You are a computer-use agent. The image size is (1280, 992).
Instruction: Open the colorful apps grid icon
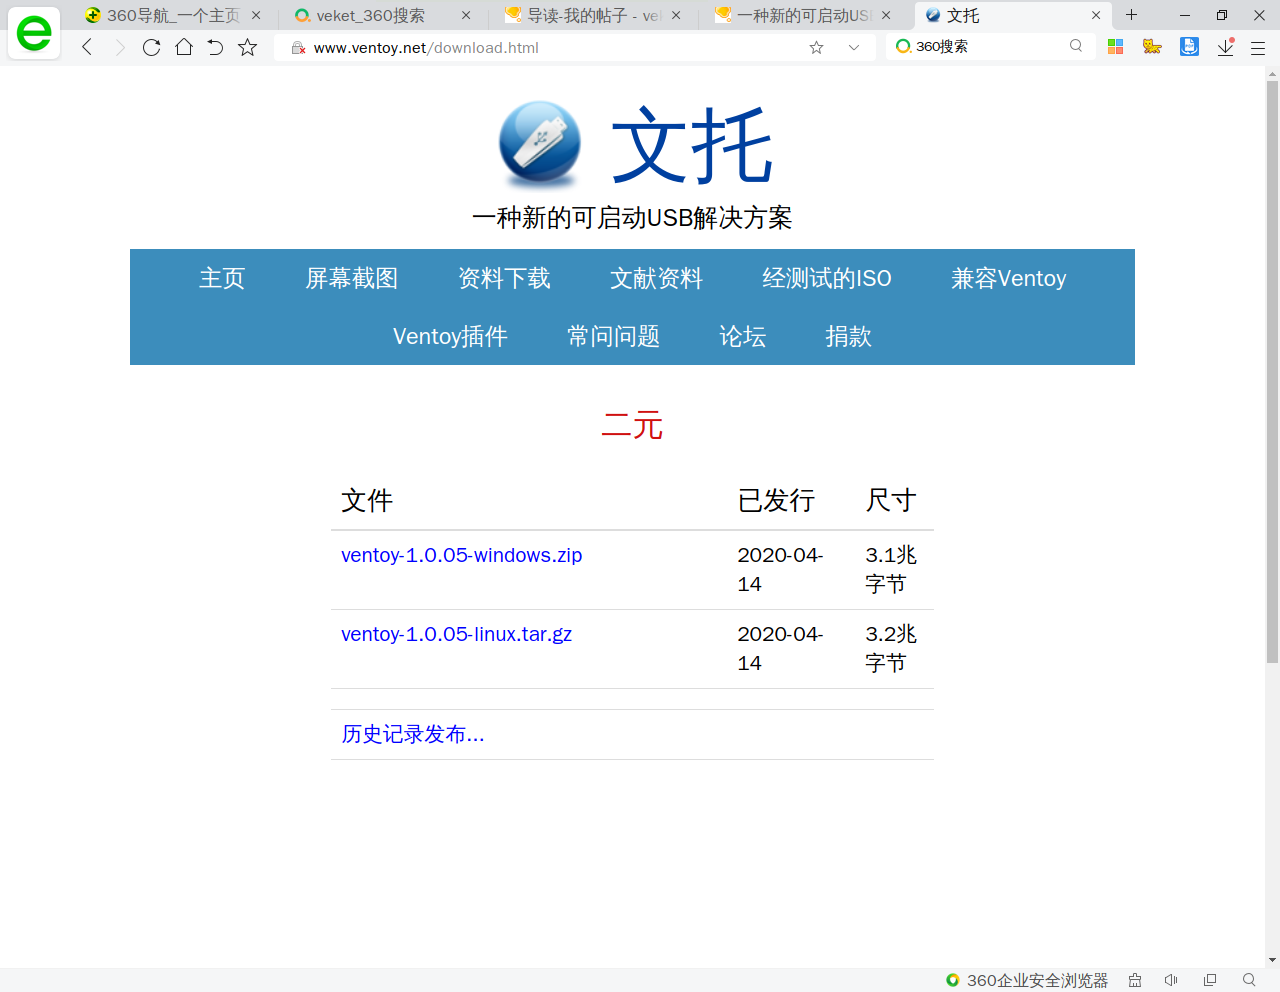(1116, 46)
